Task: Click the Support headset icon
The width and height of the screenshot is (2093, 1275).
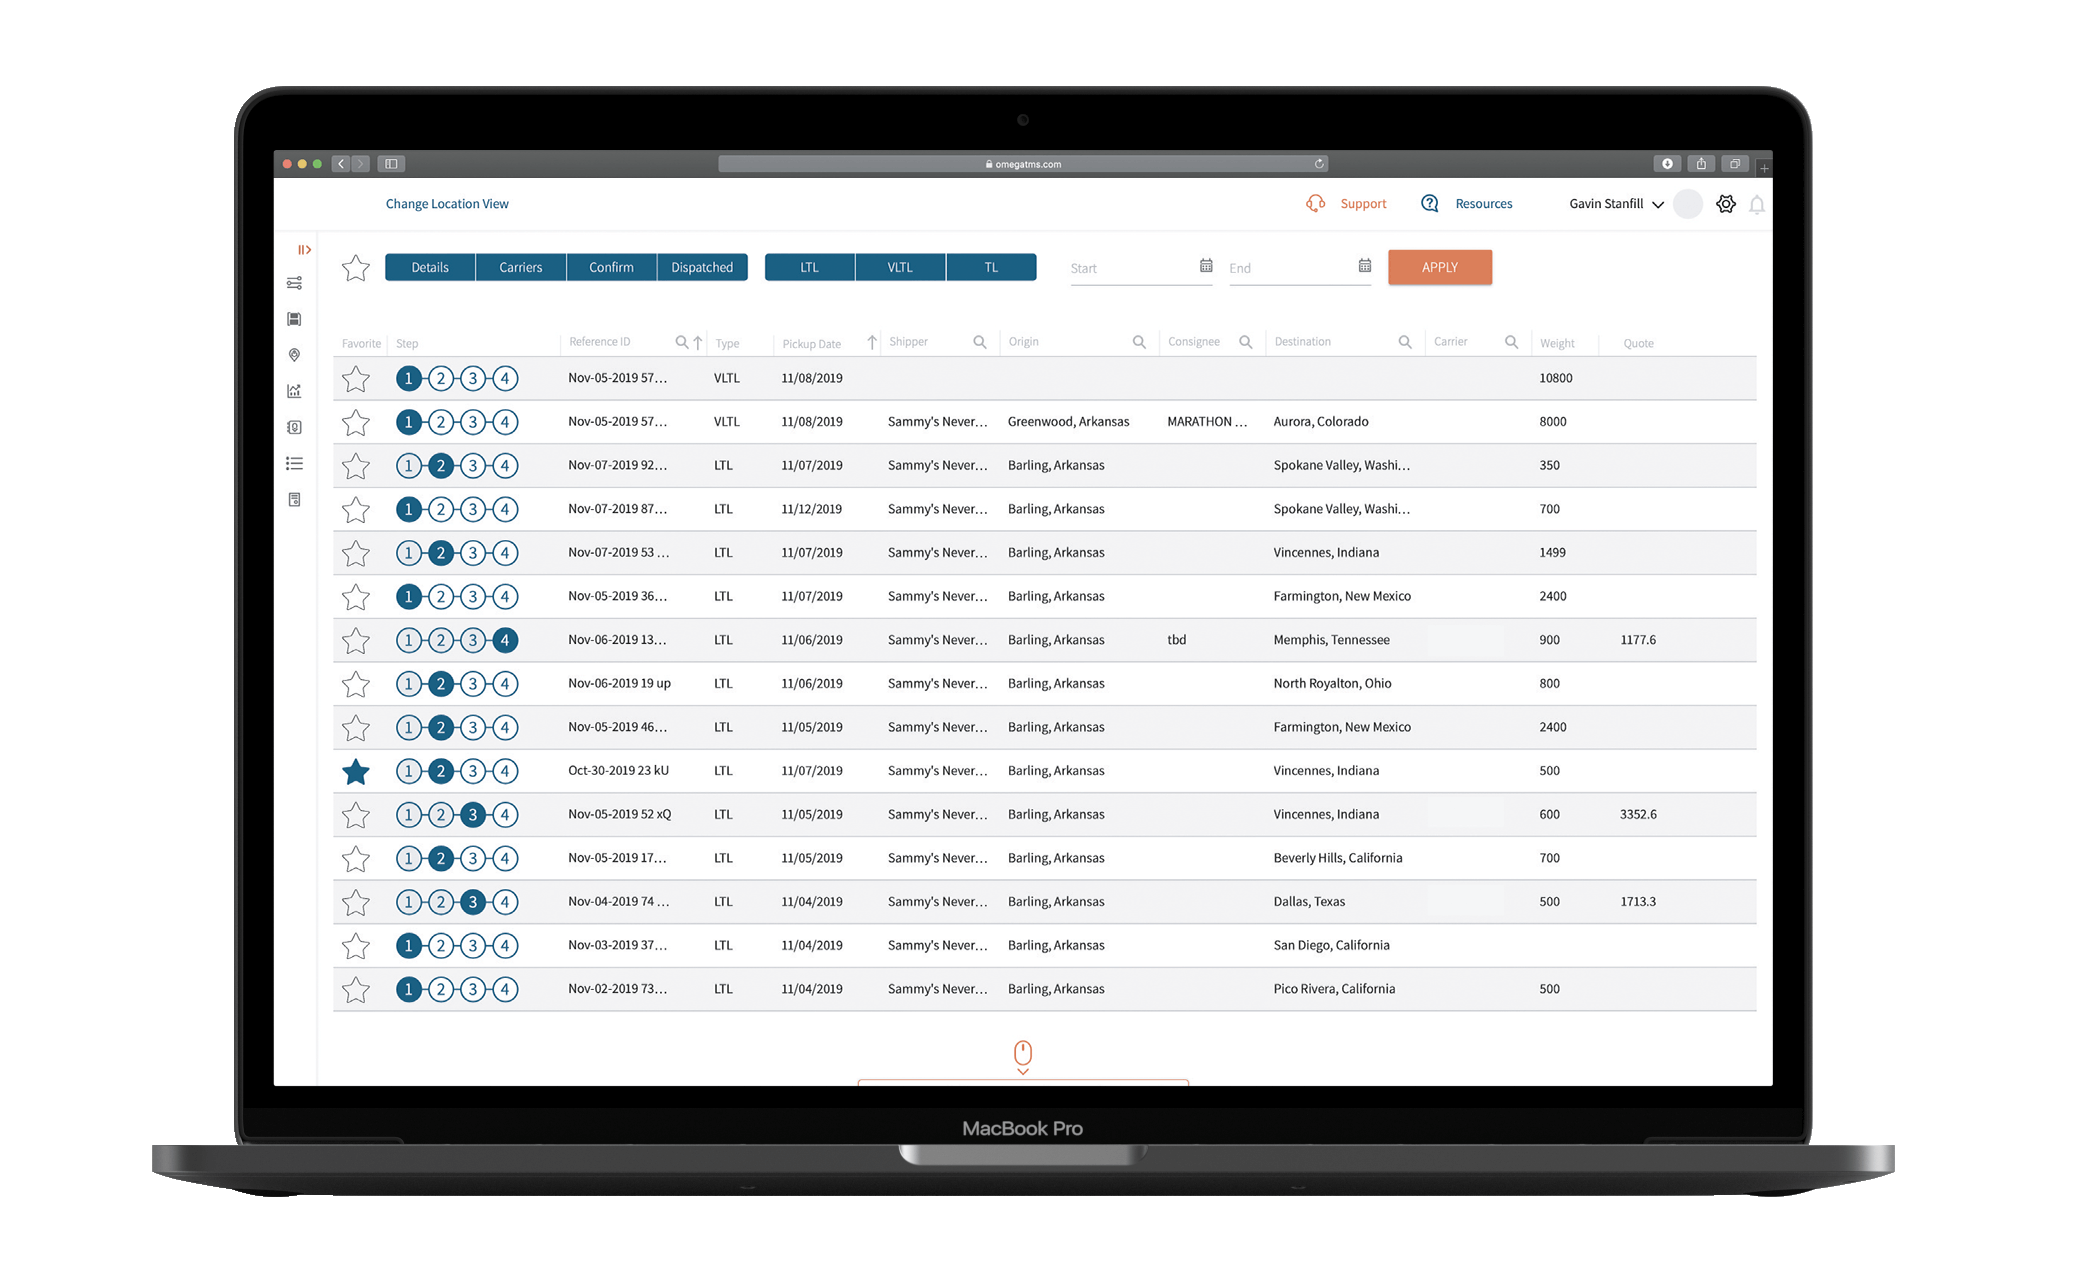Action: [x=1316, y=203]
